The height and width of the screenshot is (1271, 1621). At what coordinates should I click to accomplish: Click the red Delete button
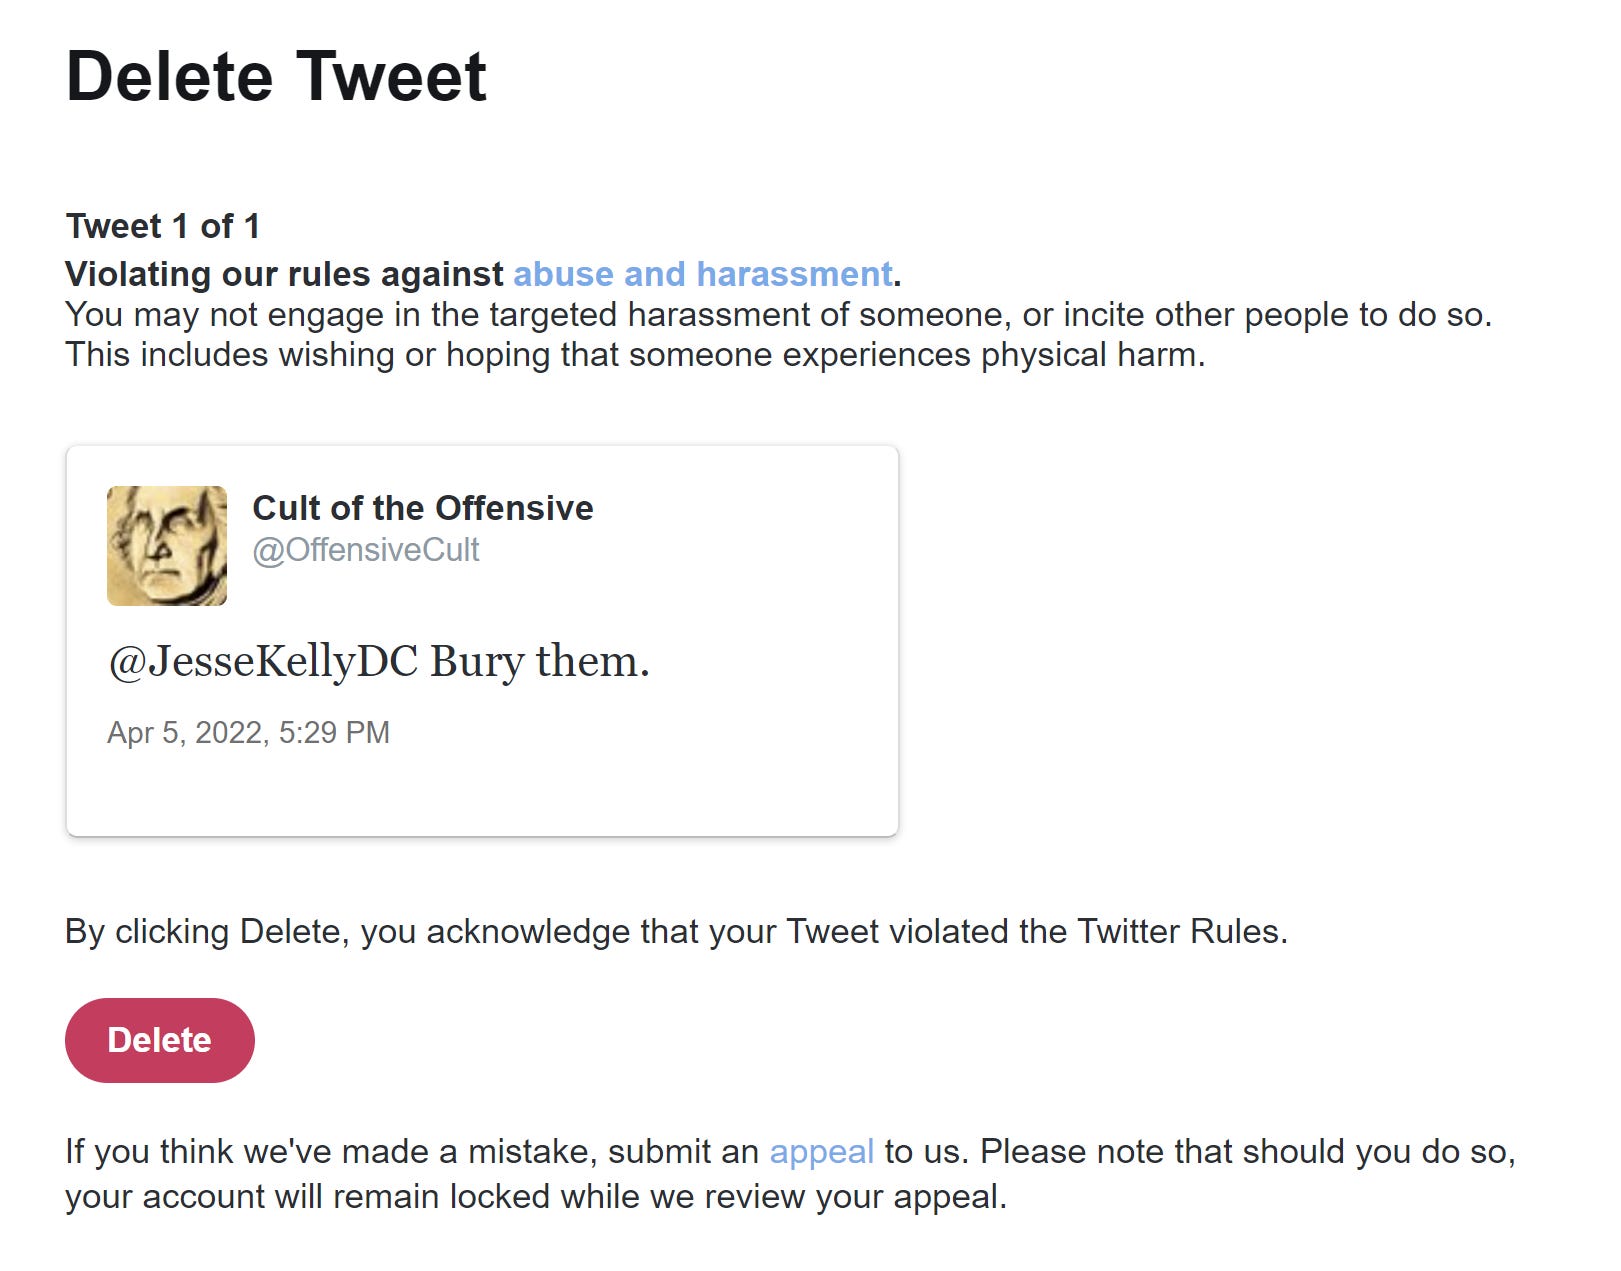(160, 1040)
